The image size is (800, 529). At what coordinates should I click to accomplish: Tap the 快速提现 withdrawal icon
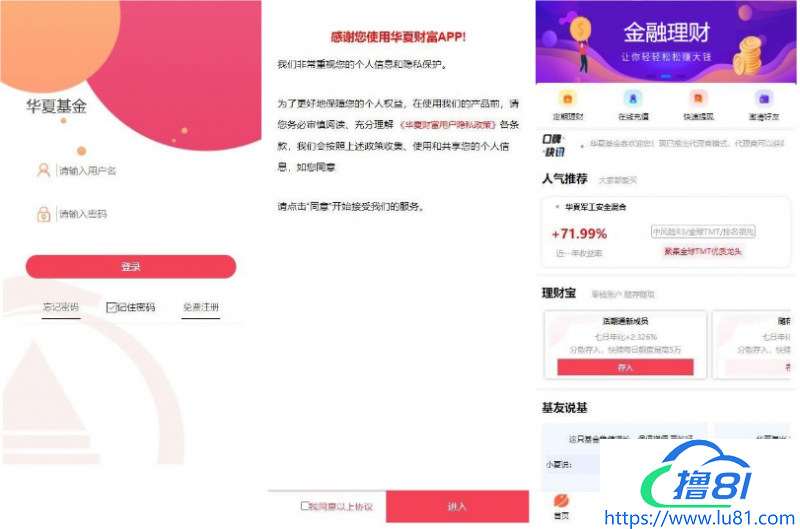click(x=698, y=98)
